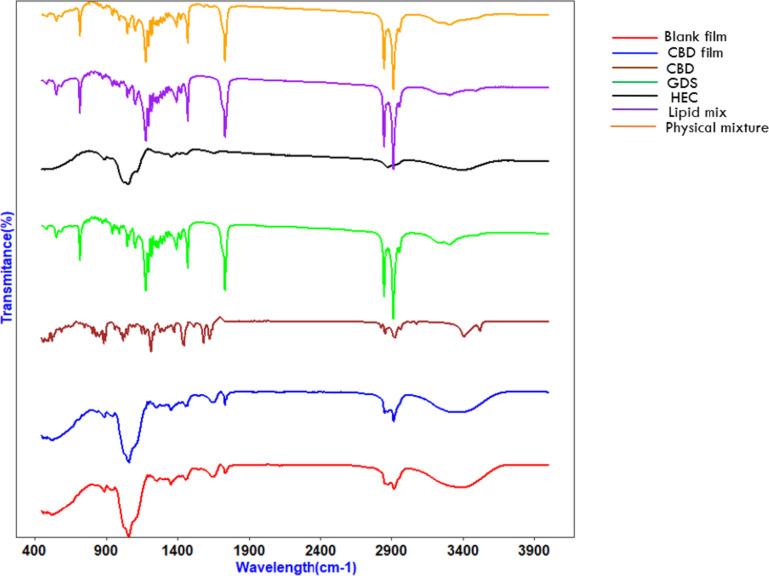The image size is (769, 576).
Task: Select the blue CBD film legend line
Action: click(x=634, y=53)
